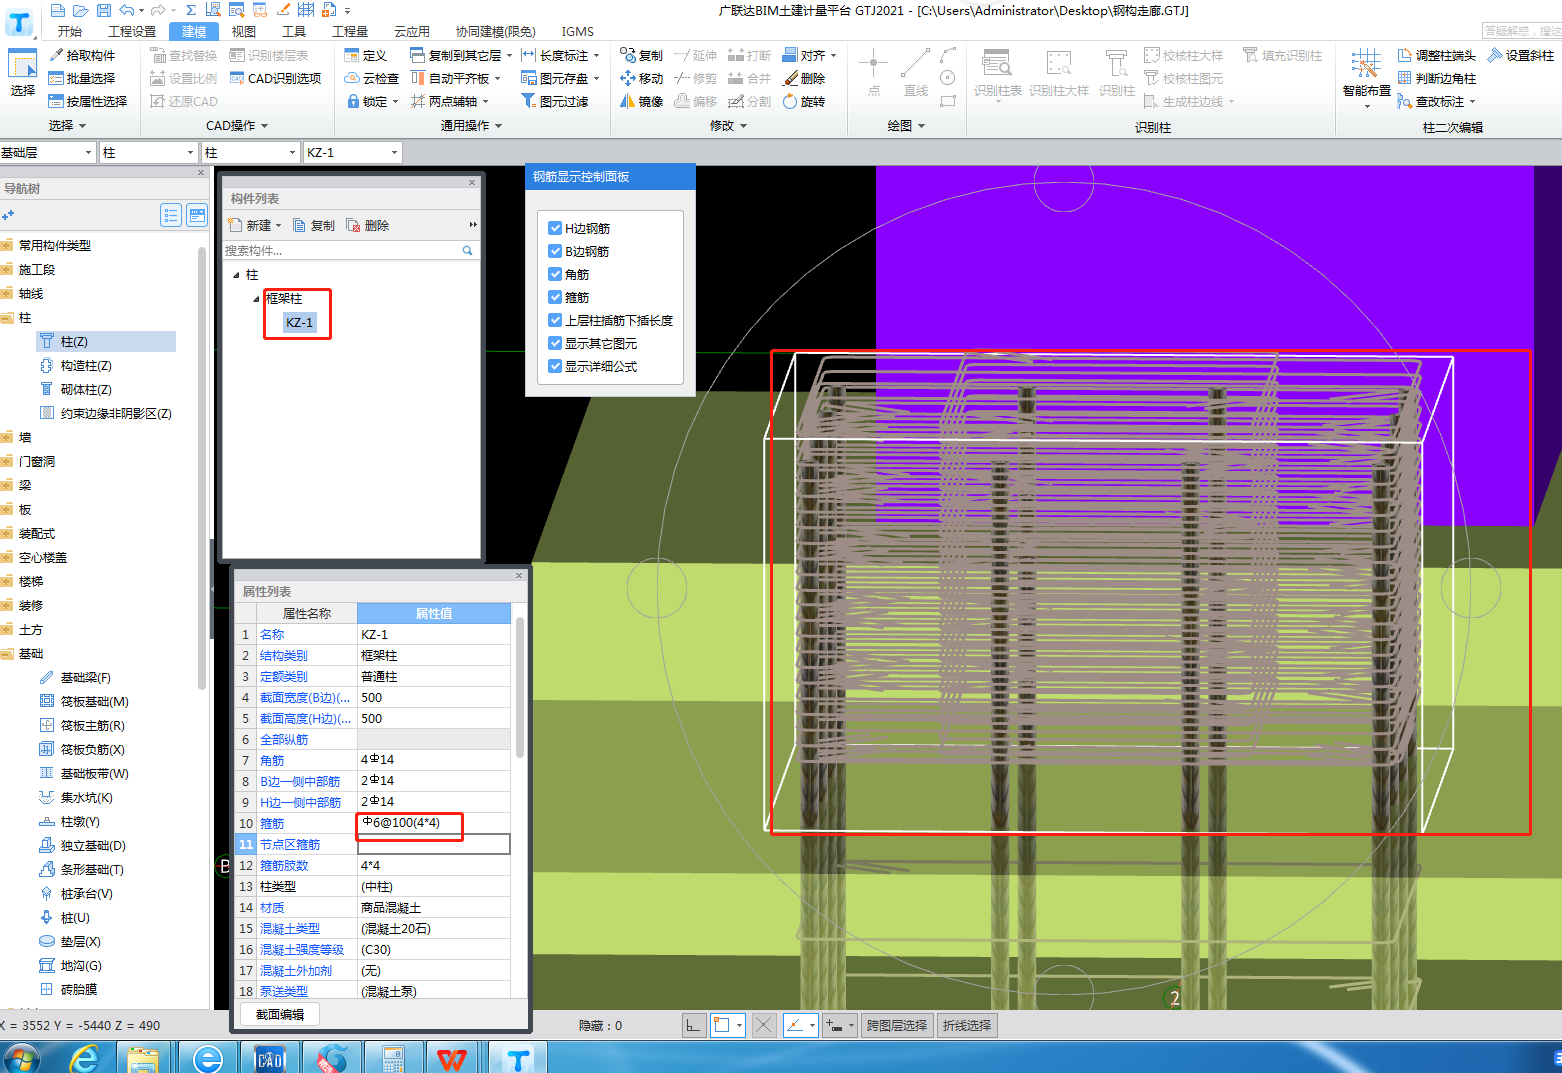This screenshot has width=1562, height=1073.
Task: Click the search magnifier in the component list
Action: (x=467, y=250)
